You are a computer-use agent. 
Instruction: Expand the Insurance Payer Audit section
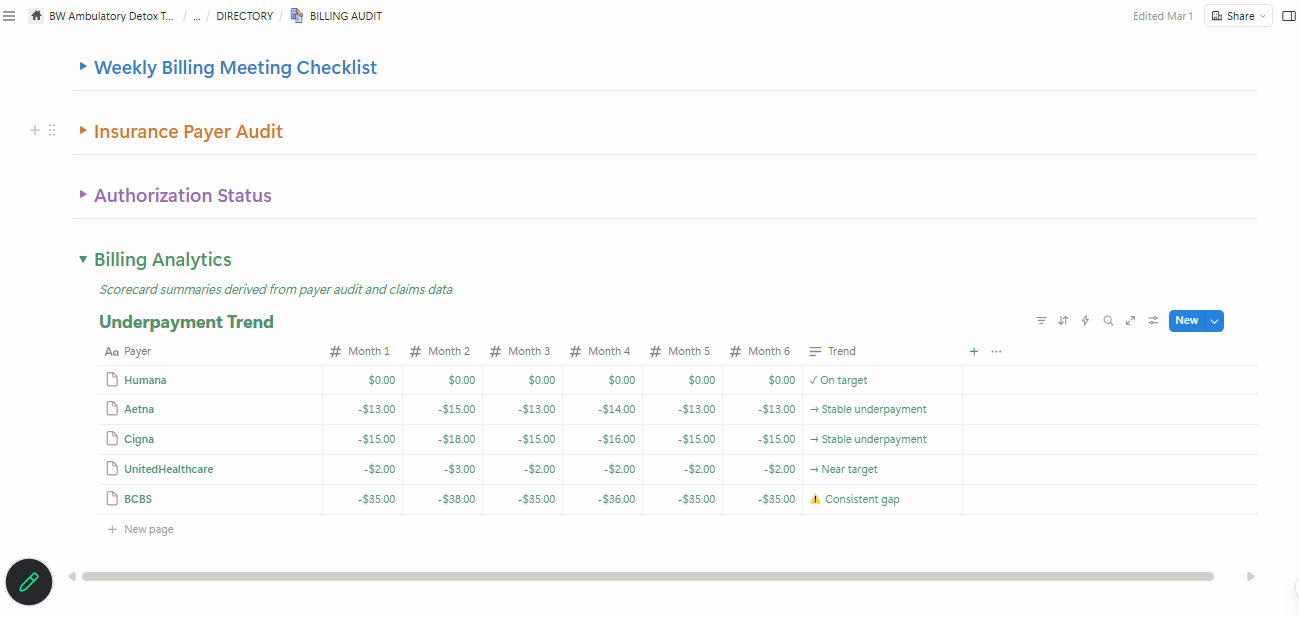[82, 131]
